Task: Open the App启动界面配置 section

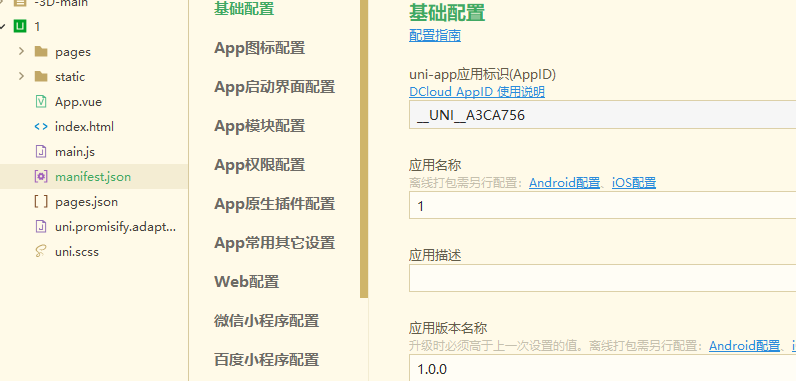Action: click(x=275, y=87)
